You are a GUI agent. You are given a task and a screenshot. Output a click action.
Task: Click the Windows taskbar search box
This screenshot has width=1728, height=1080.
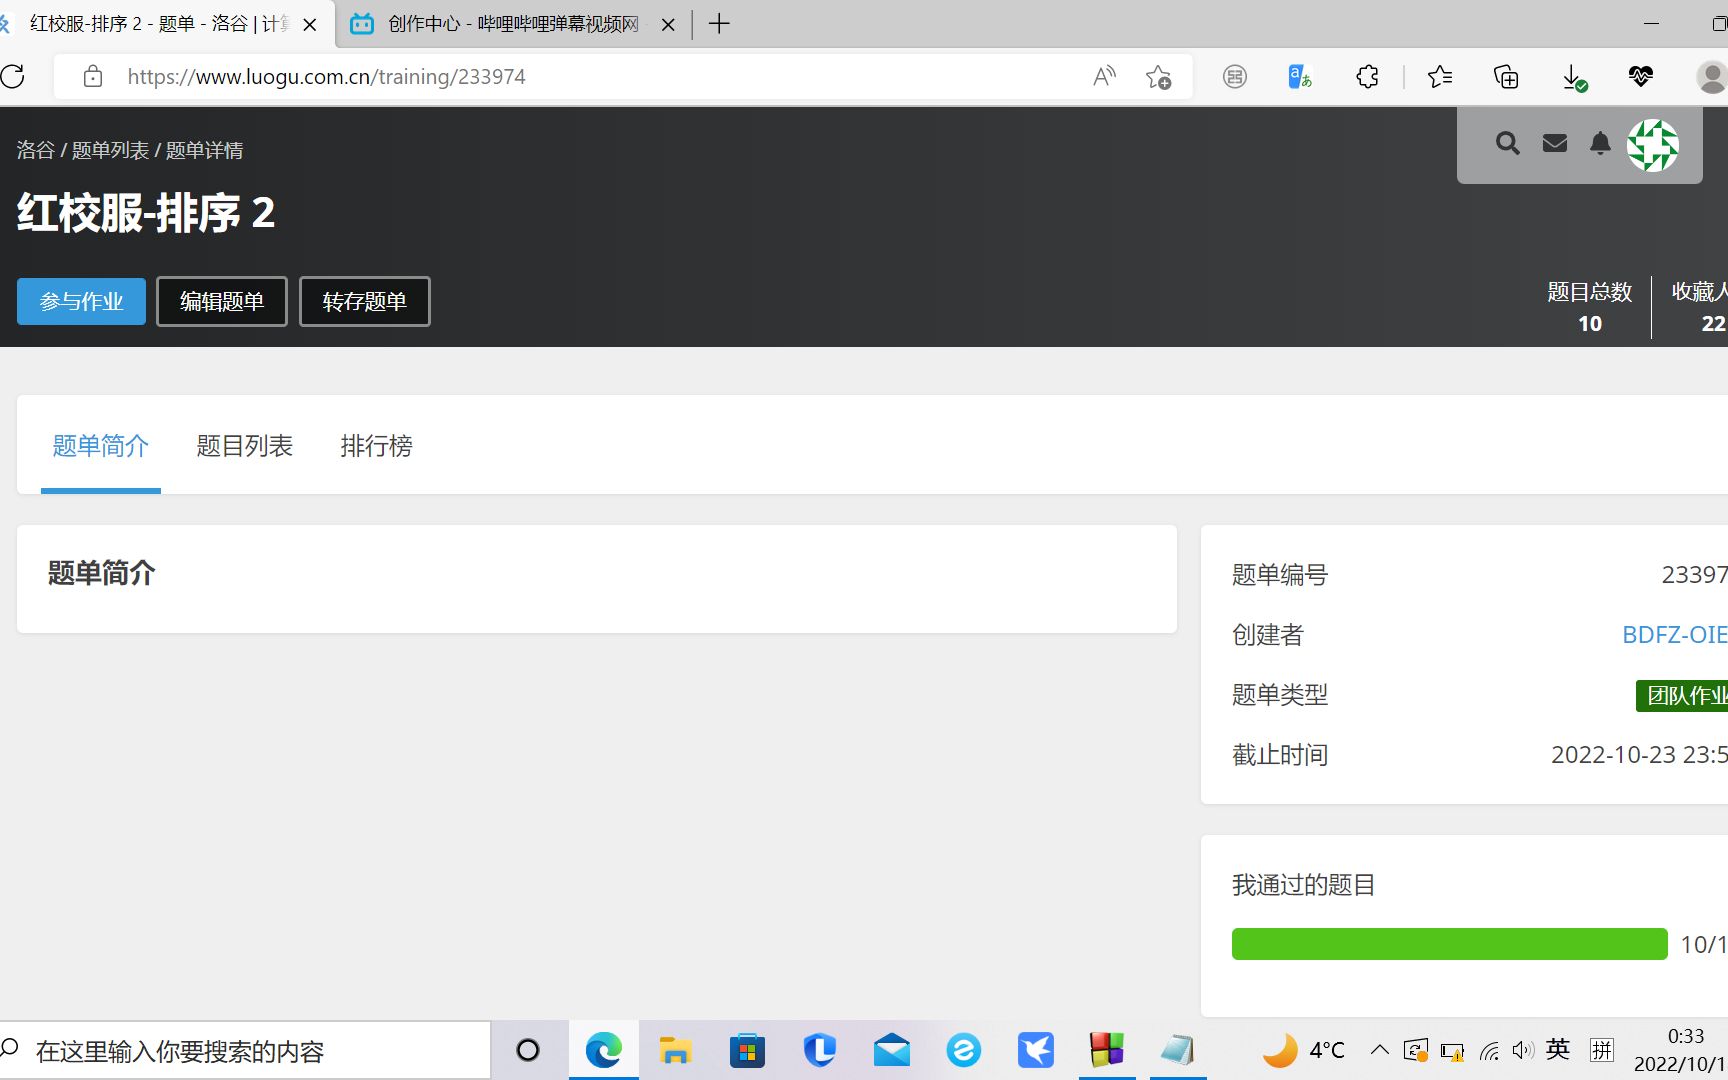point(245,1051)
